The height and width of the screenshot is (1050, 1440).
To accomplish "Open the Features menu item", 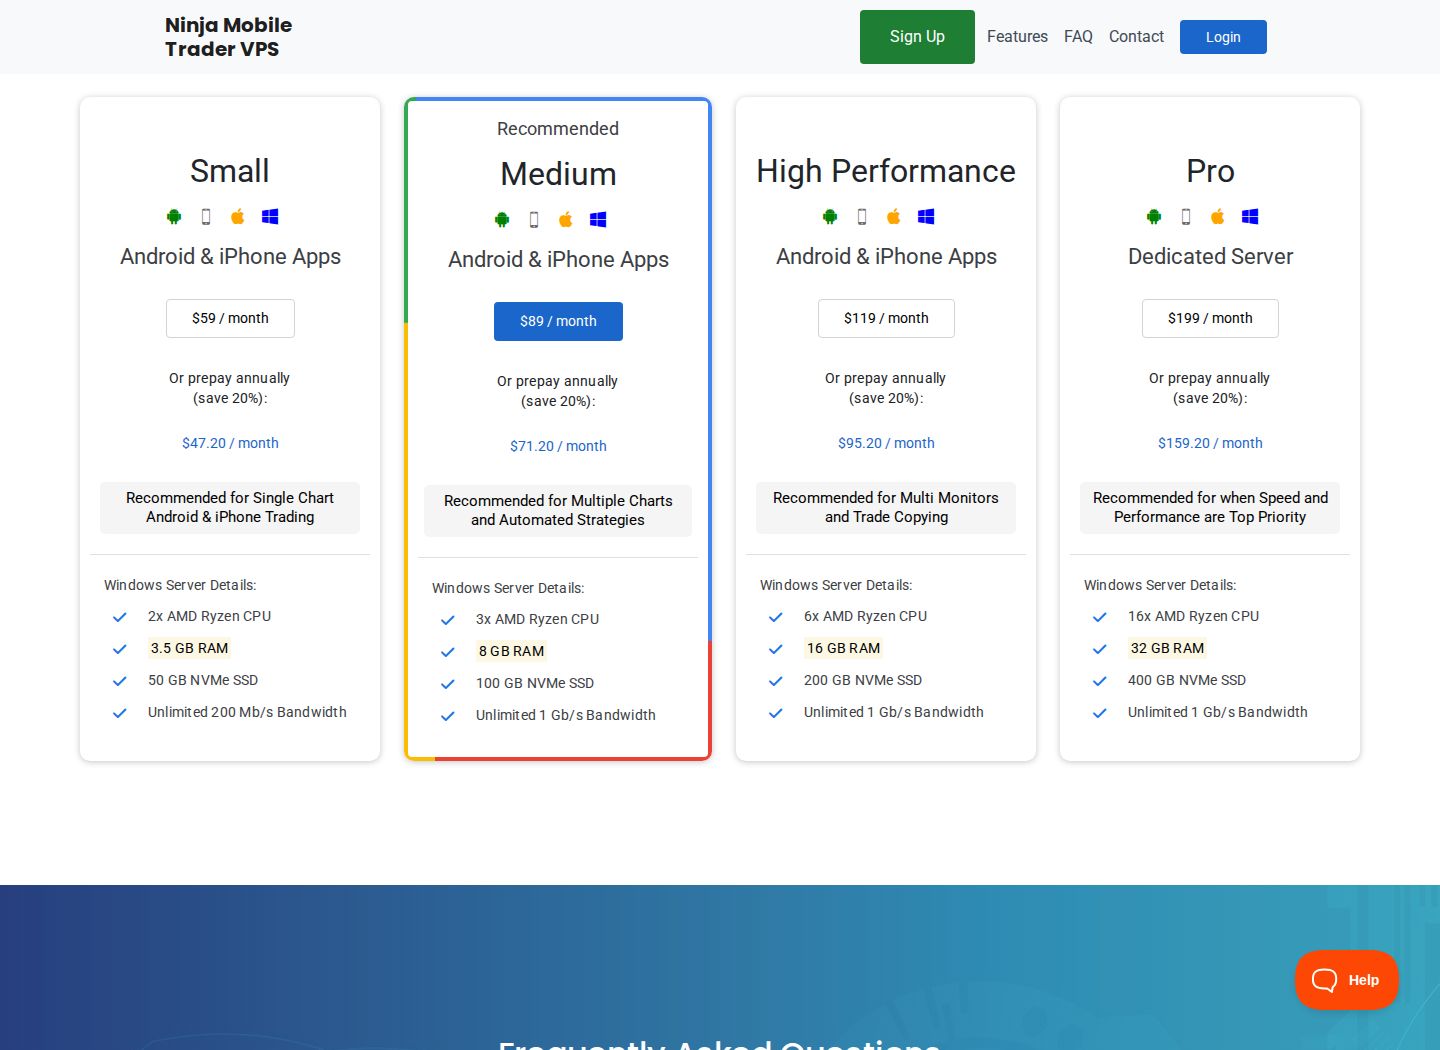I will (1017, 36).
